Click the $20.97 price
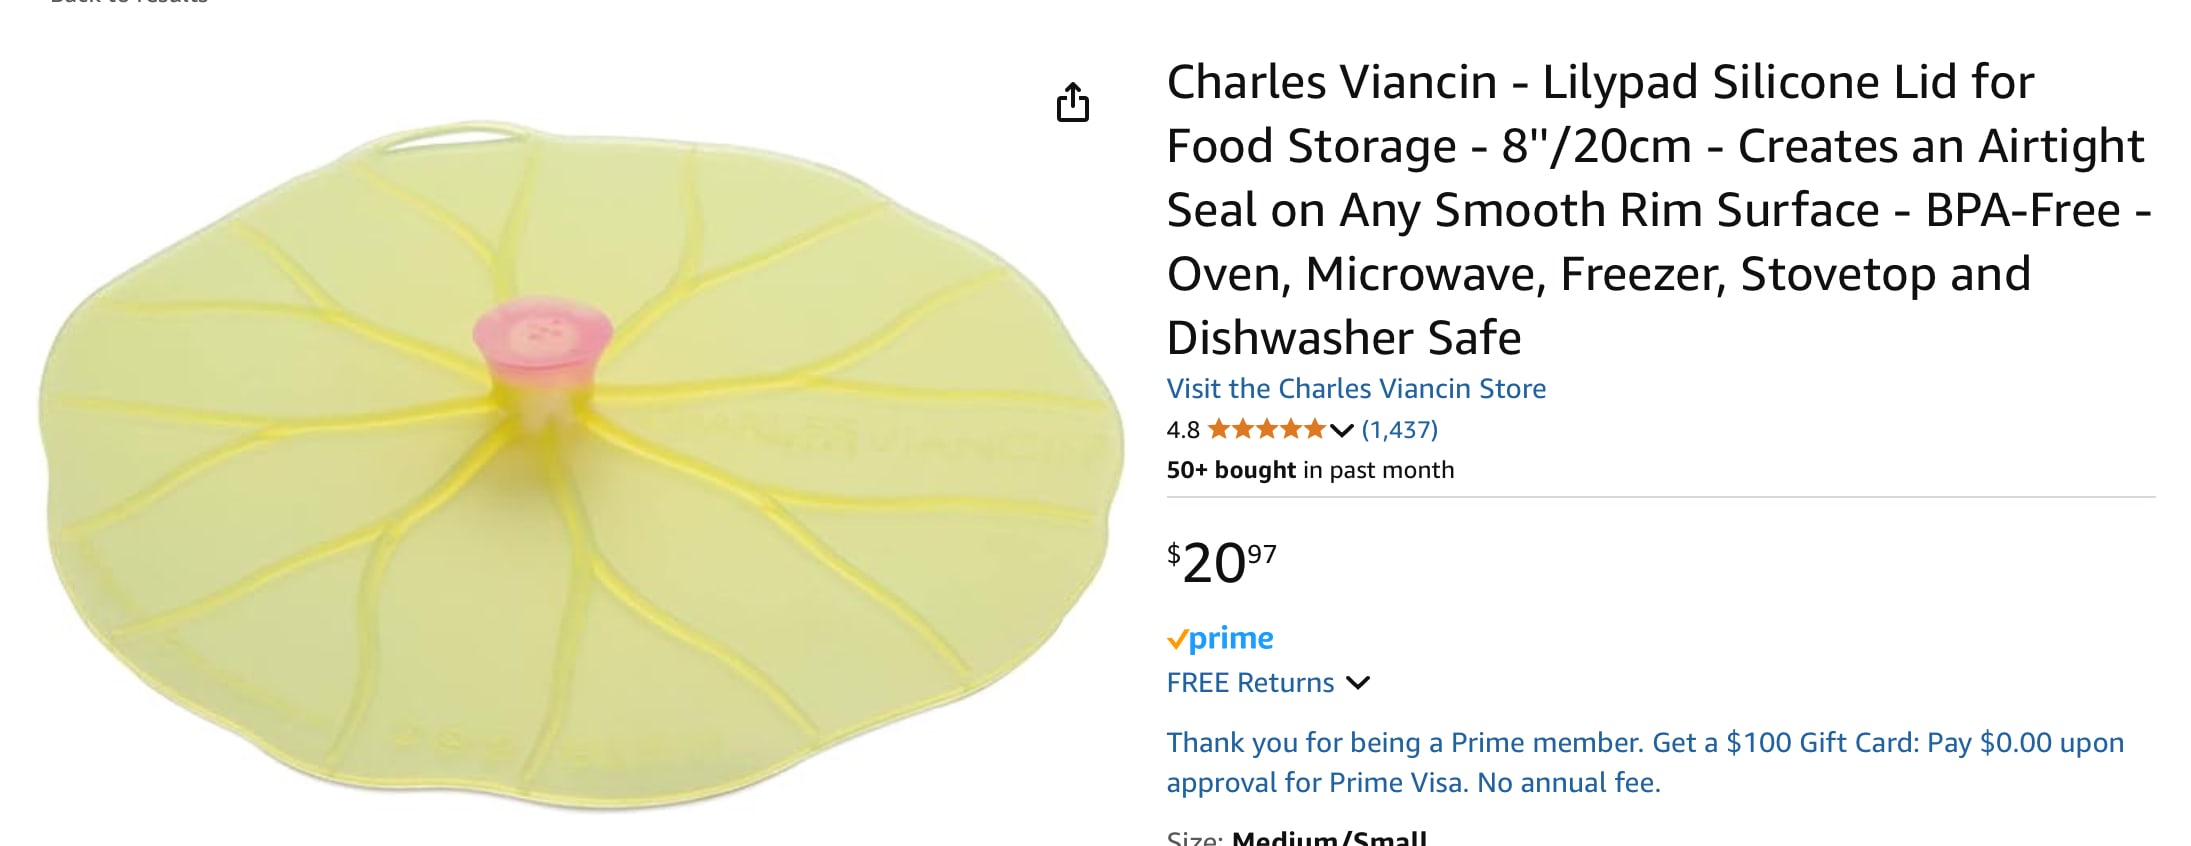The width and height of the screenshot is (2191, 846). click(1221, 562)
